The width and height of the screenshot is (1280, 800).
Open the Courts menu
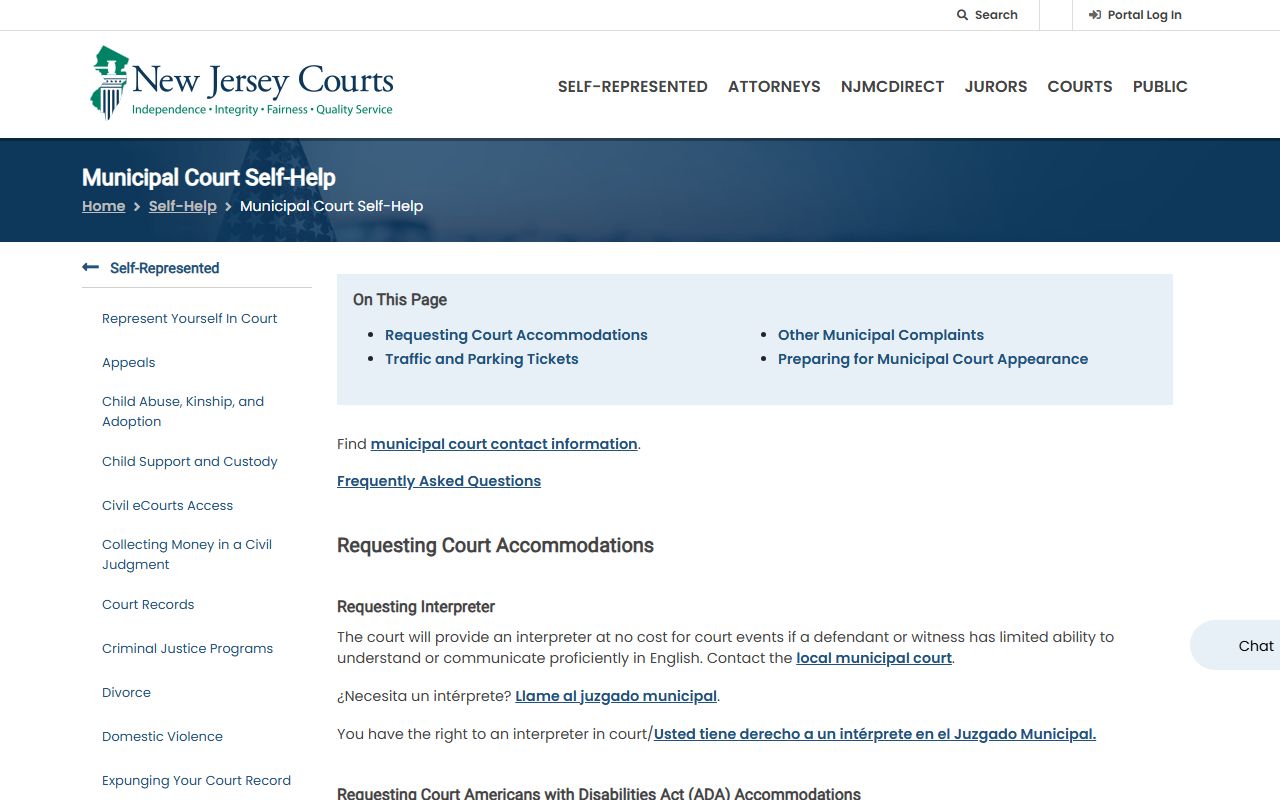(1080, 87)
